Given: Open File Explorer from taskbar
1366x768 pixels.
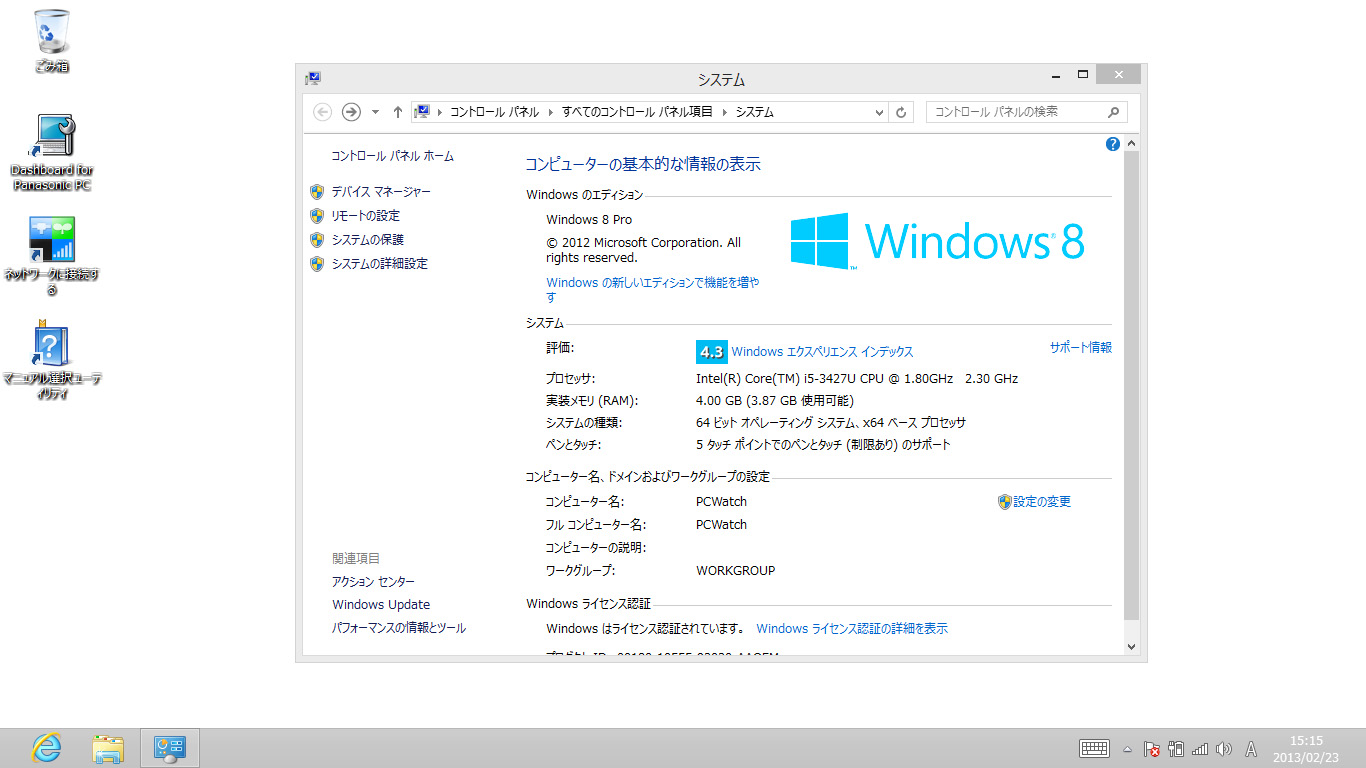Looking at the screenshot, I should (x=108, y=748).
